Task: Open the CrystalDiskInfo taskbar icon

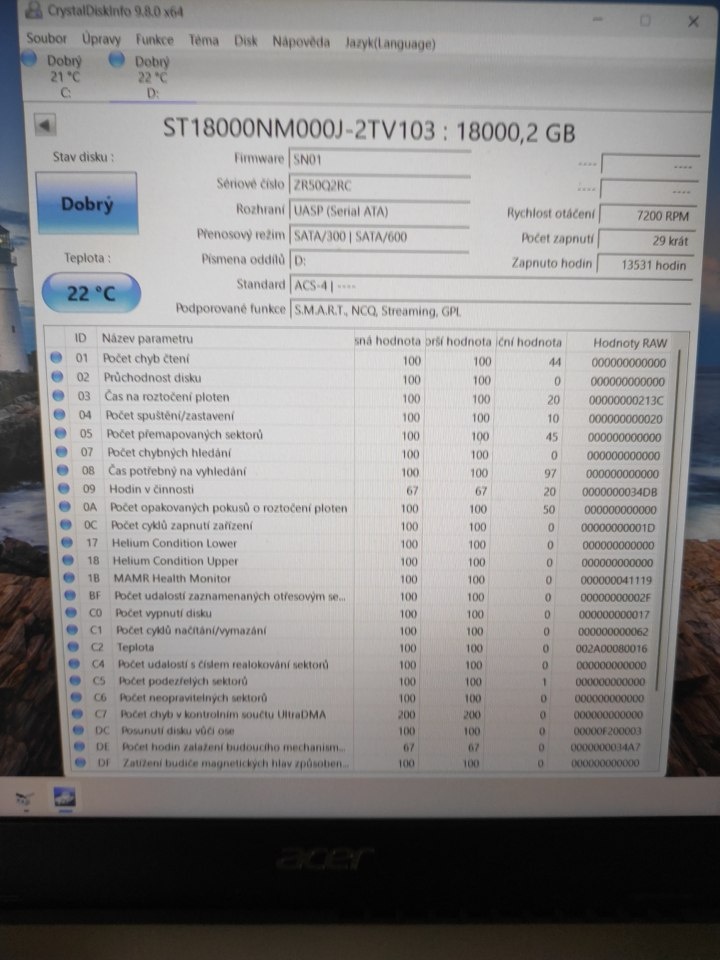Action: pos(64,797)
